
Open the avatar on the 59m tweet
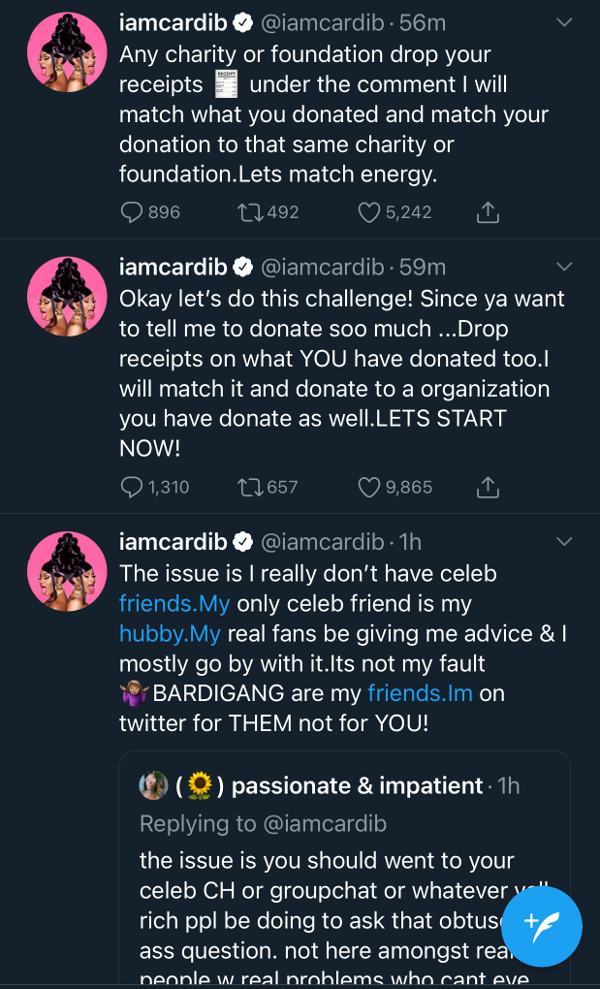(x=67, y=297)
